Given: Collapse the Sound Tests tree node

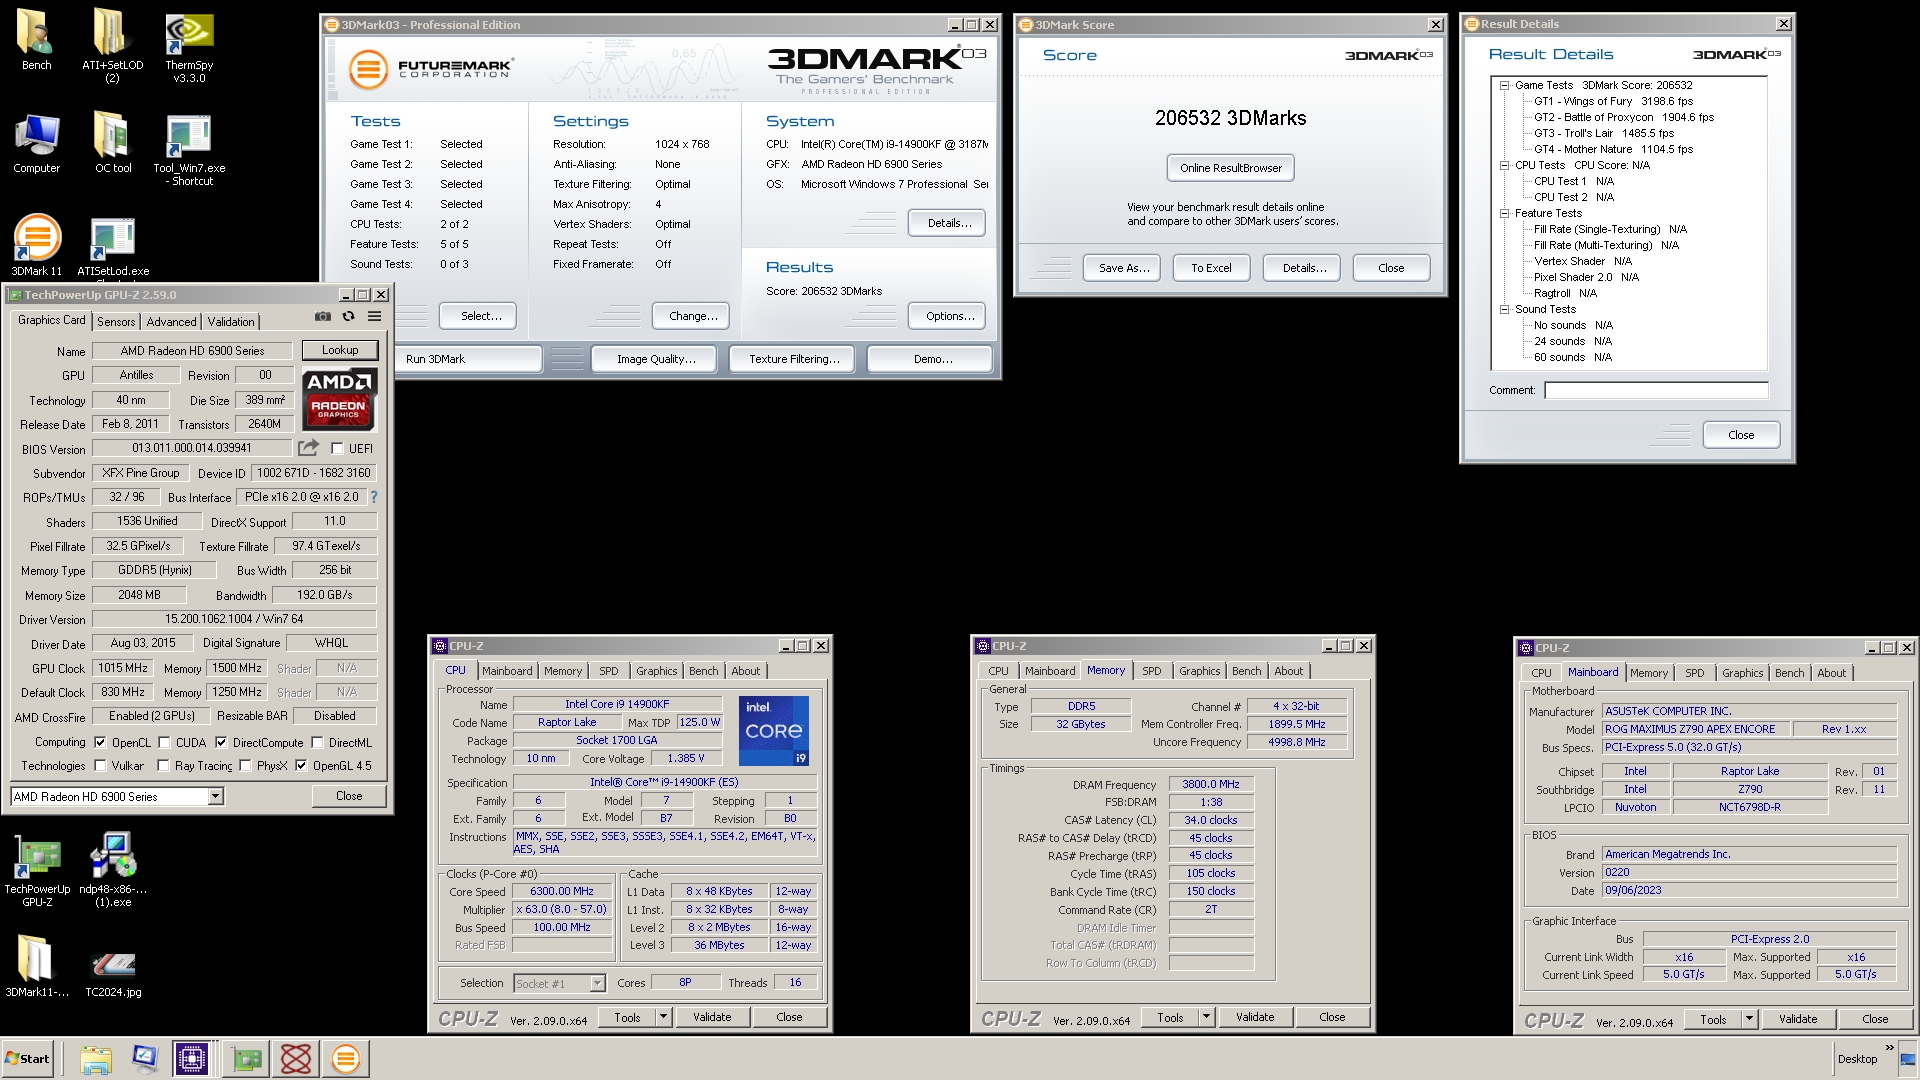Looking at the screenshot, I should point(1504,309).
